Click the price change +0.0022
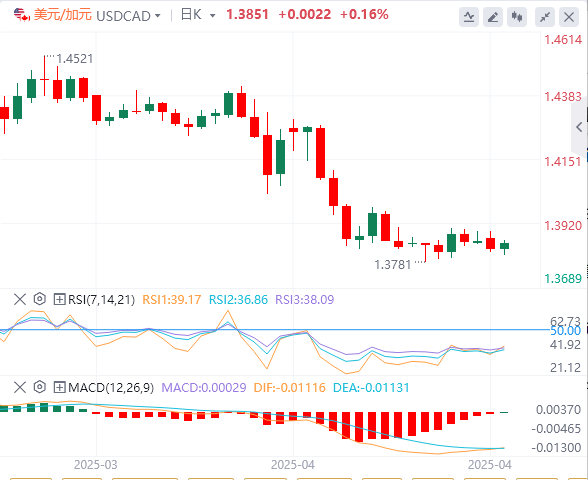Image resolution: width=588 pixels, height=480 pixels. [304, 15]
